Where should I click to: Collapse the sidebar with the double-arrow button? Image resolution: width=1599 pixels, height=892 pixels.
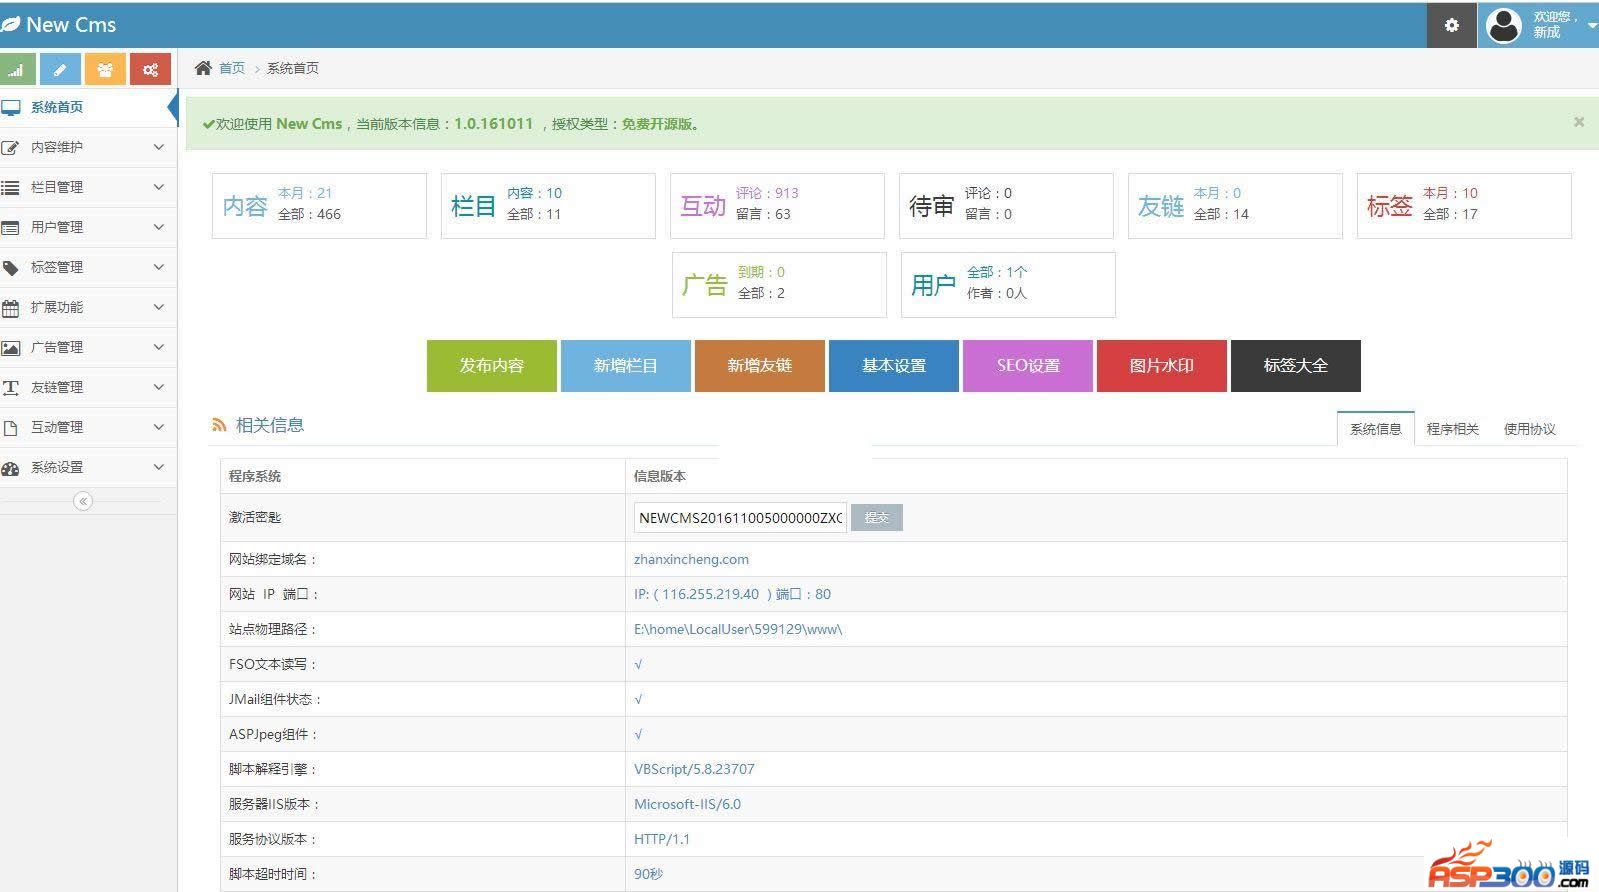click(x=83, y=501)
